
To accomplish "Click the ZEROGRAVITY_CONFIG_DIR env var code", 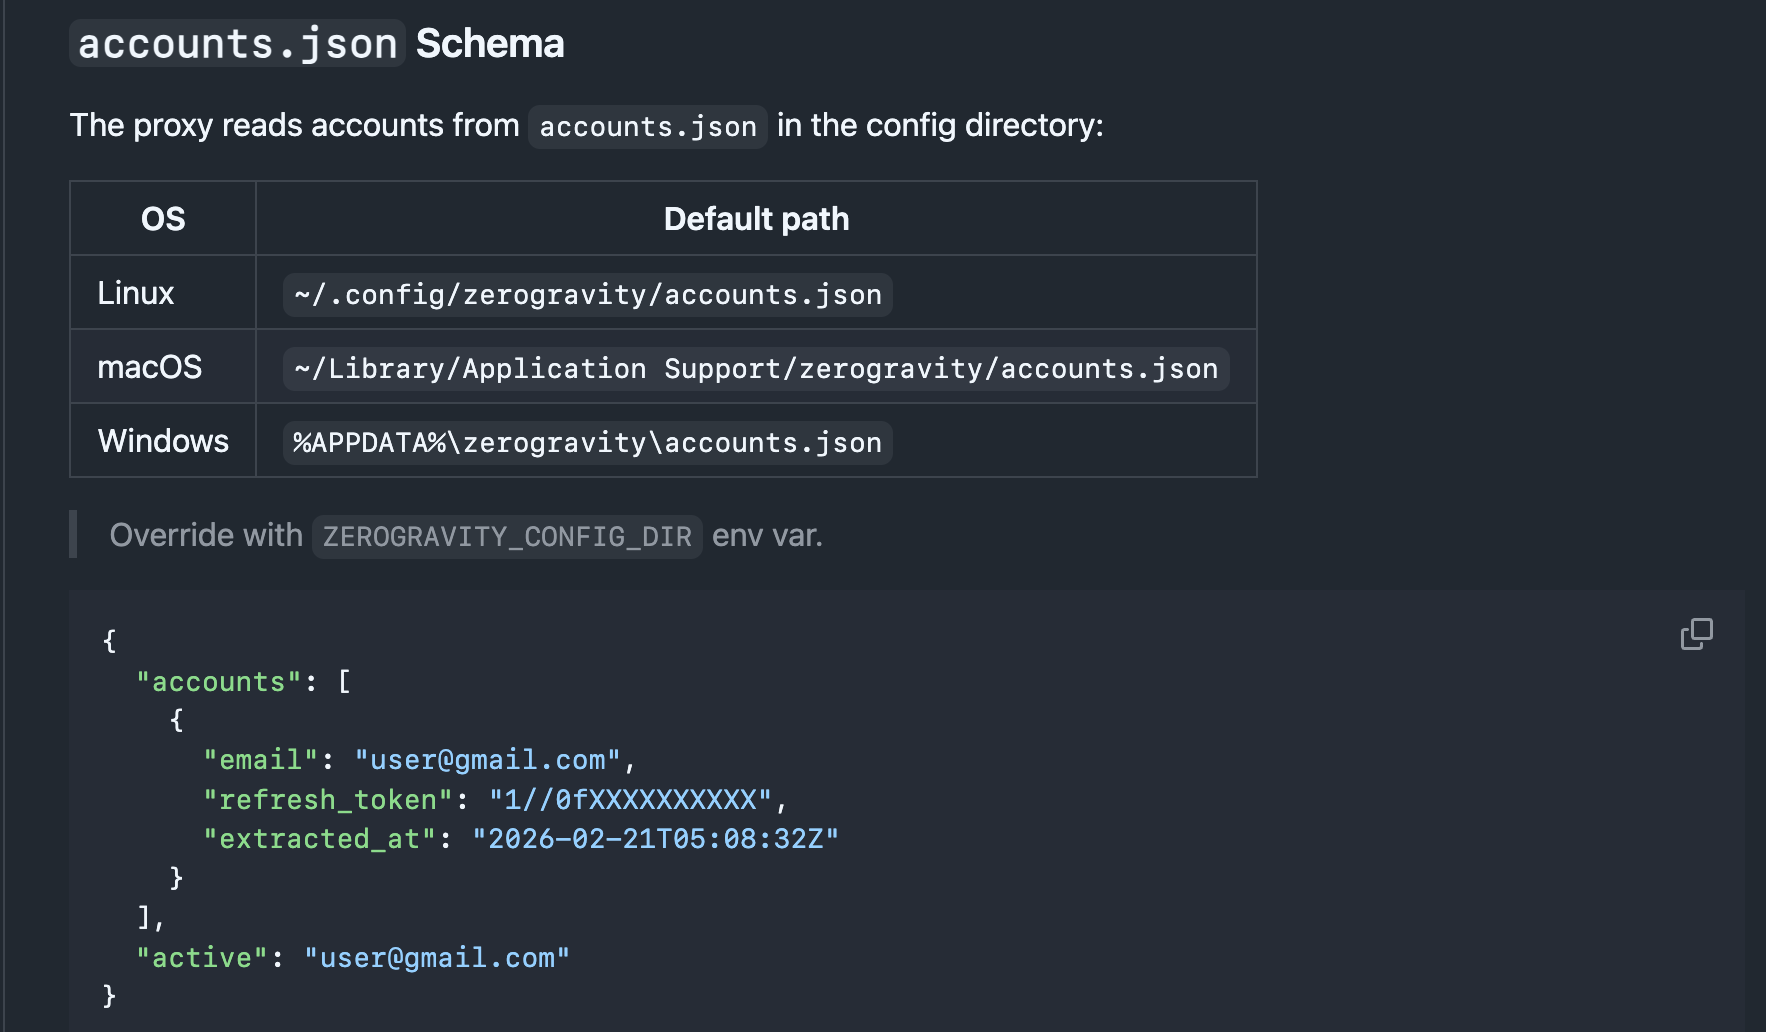I will tap(507, 537).
